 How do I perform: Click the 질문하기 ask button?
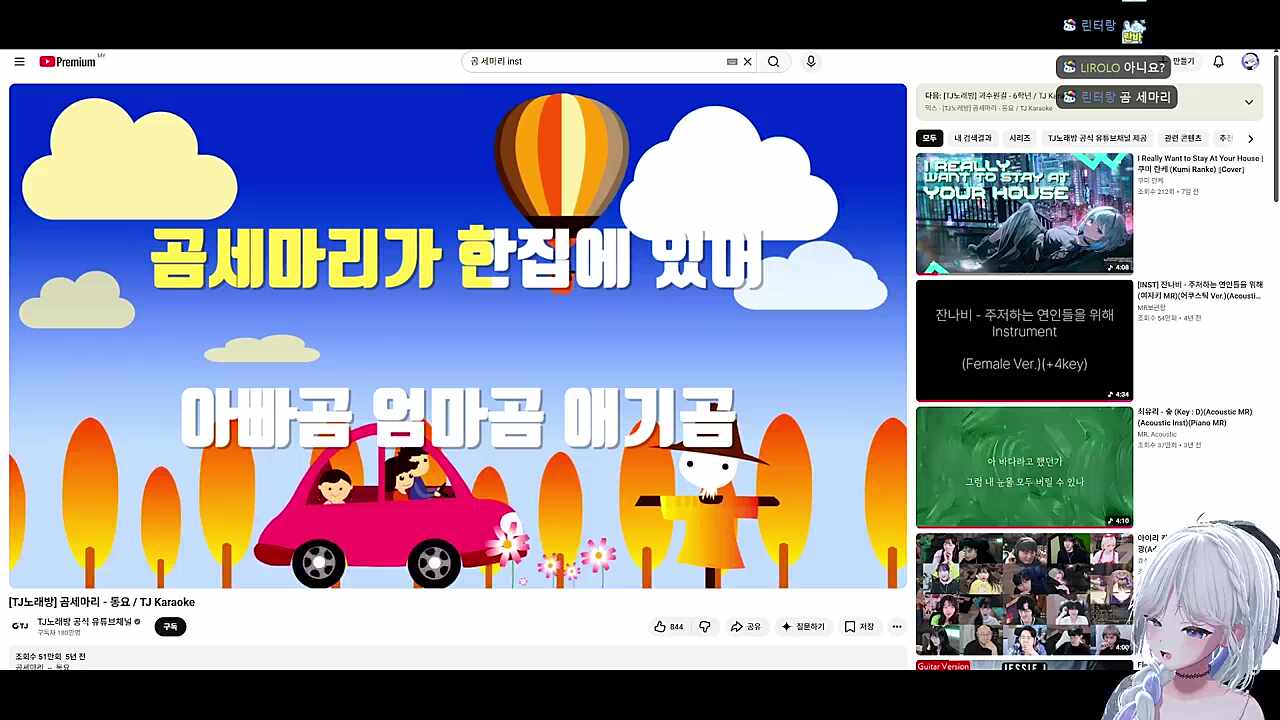pos(804,627)
